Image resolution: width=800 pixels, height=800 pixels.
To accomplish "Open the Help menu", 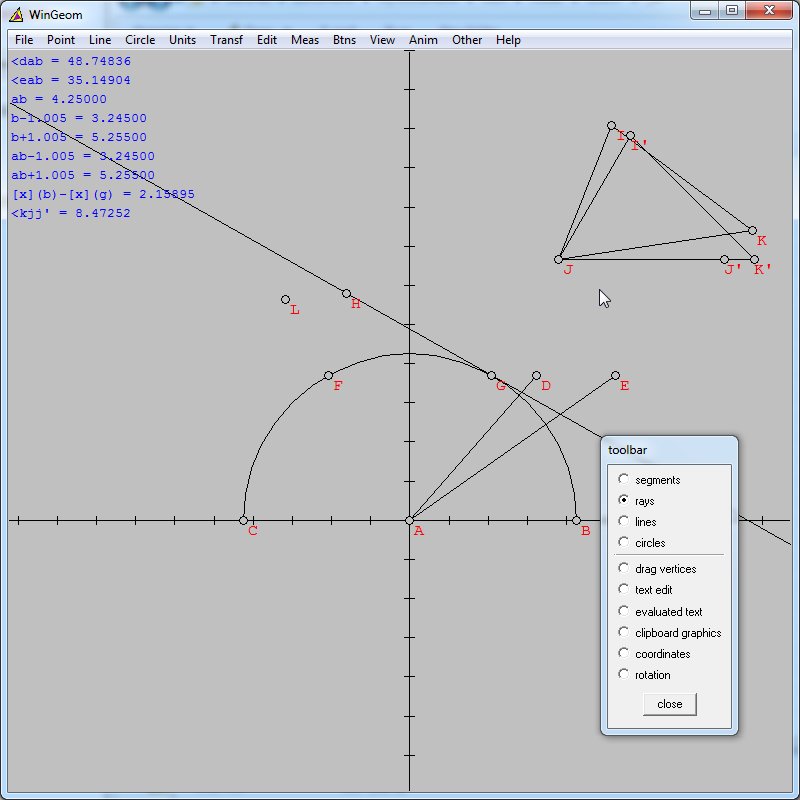I will tap(508, 40).
